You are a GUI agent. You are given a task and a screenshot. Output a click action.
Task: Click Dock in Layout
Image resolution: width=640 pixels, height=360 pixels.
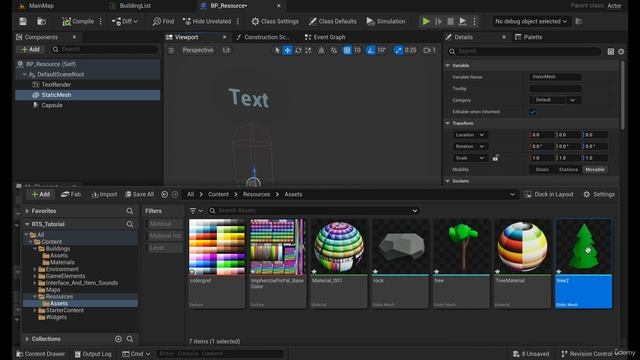pyautogui.click(x=549, y=194)
